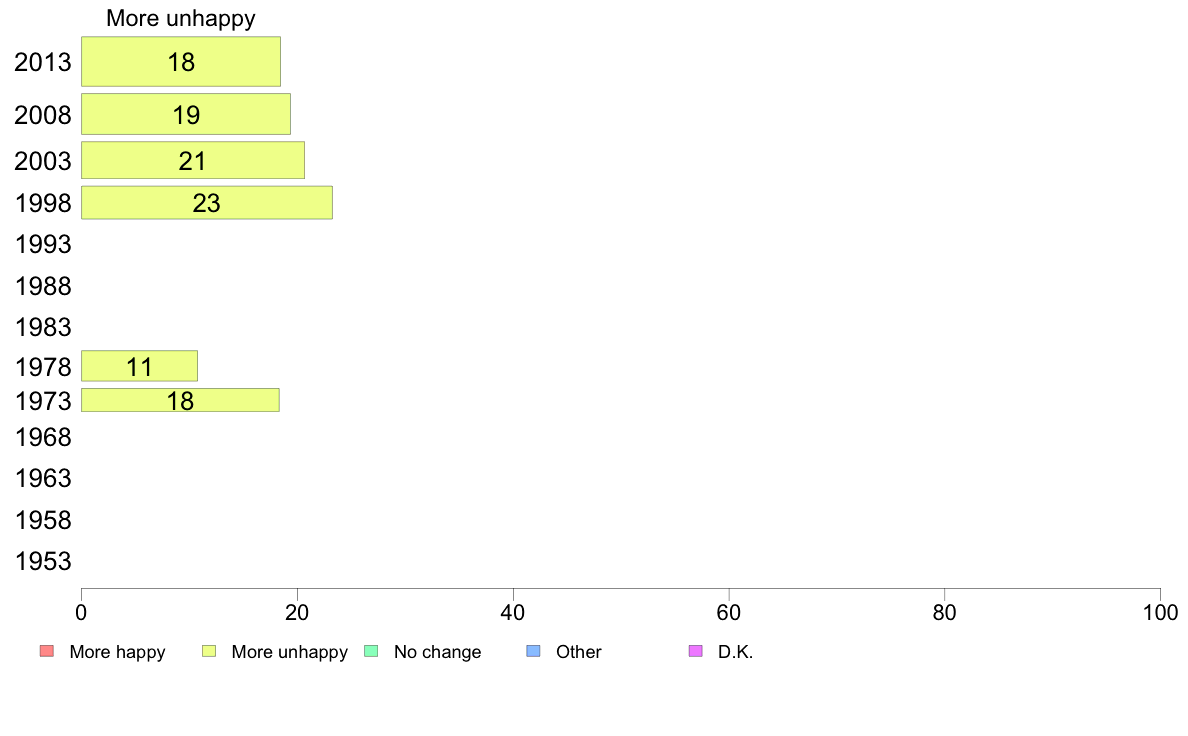Click the 1968 year label

pyautogui.click(x=43, y=437)
